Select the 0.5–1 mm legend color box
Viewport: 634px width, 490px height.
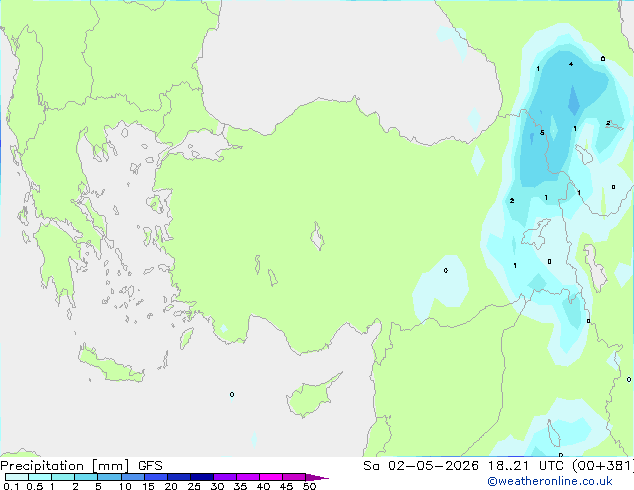pos(40,477)
